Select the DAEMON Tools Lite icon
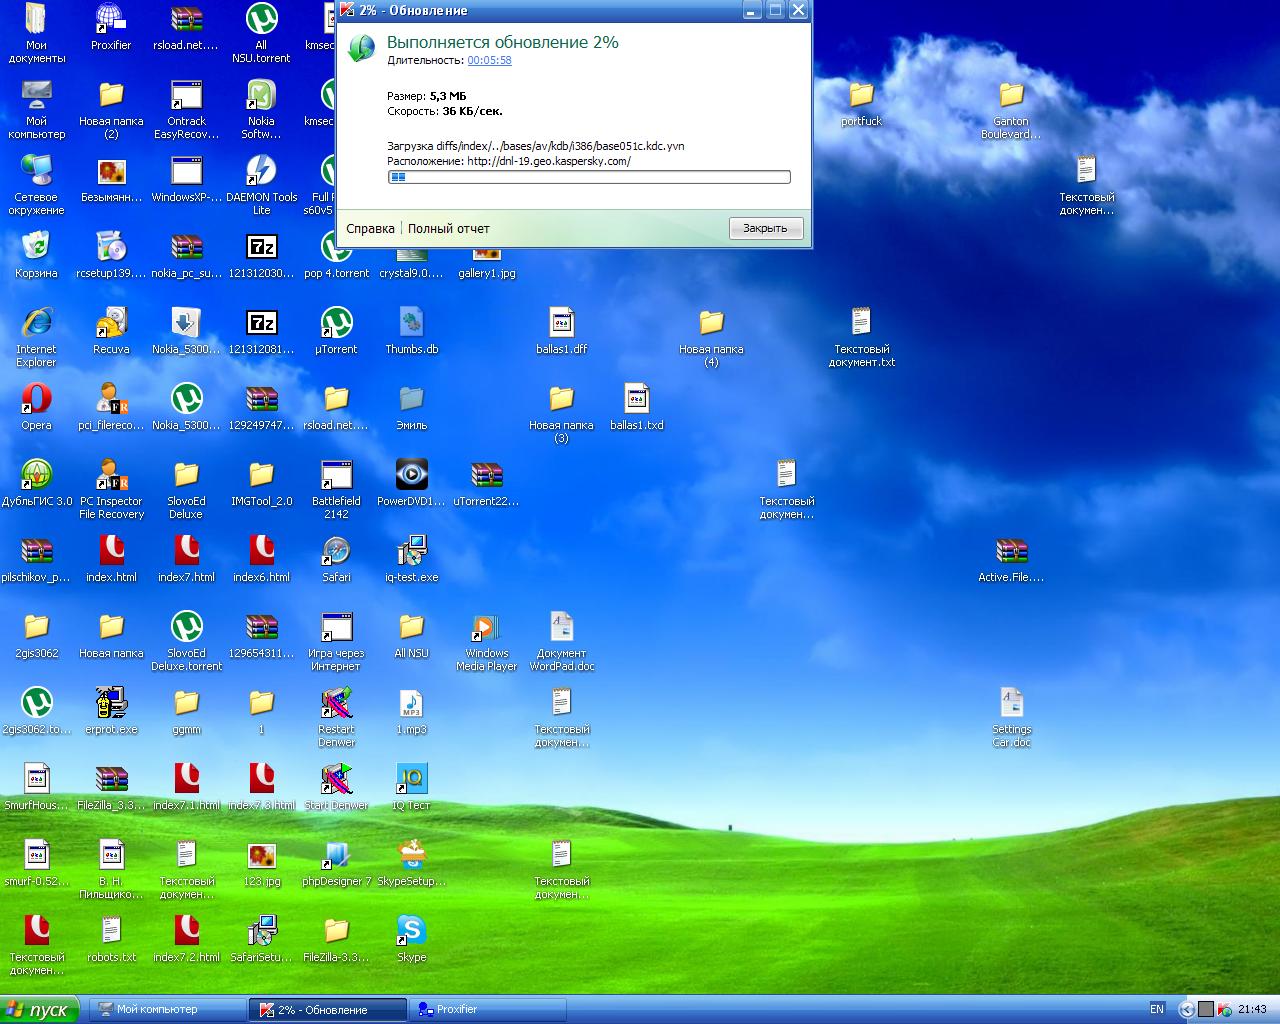 261,172
